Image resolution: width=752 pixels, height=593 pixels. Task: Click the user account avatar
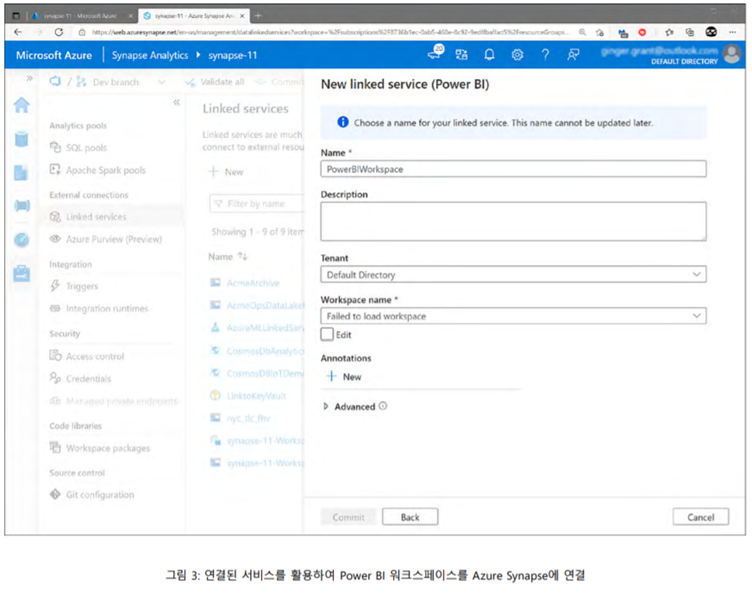point(732,54)
